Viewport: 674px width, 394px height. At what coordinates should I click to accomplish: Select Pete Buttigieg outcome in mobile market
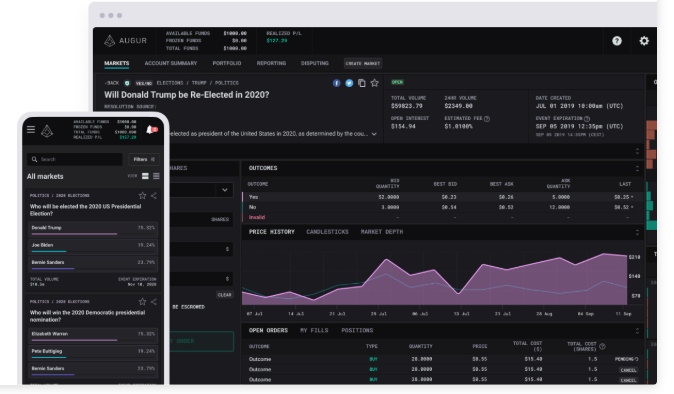pyautogui.click(x=93, y=353)
